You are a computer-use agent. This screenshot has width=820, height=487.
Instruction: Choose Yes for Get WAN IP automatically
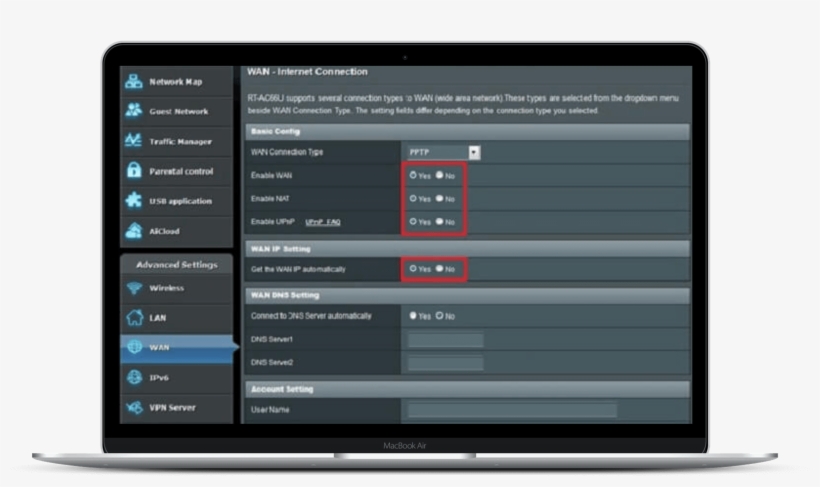click(x=413, y=268)
